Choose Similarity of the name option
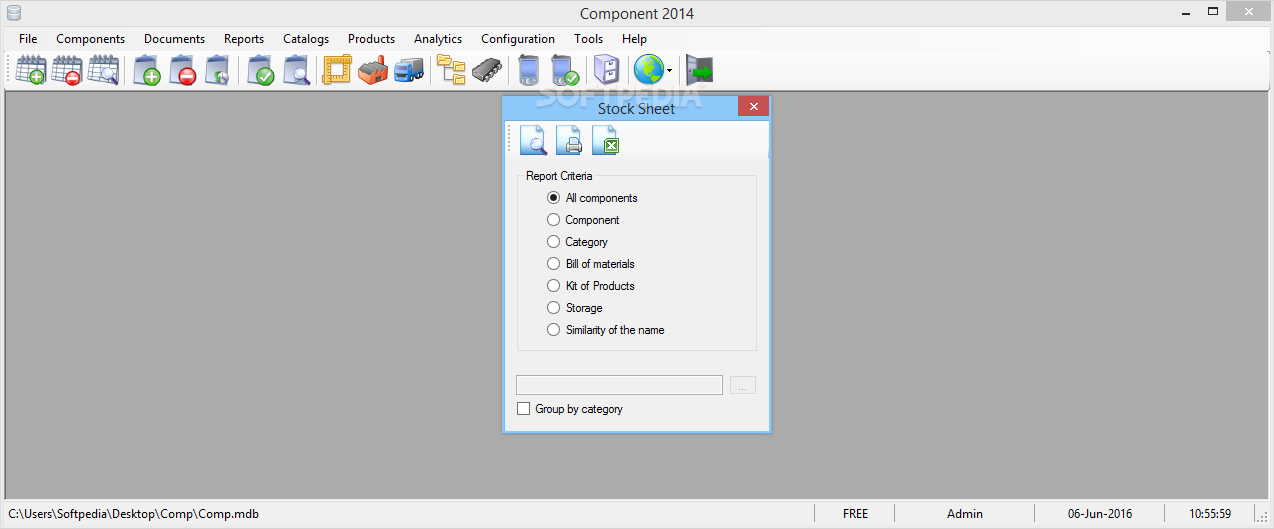This screenshot has height=529, width=1274. tap(606, 330)
